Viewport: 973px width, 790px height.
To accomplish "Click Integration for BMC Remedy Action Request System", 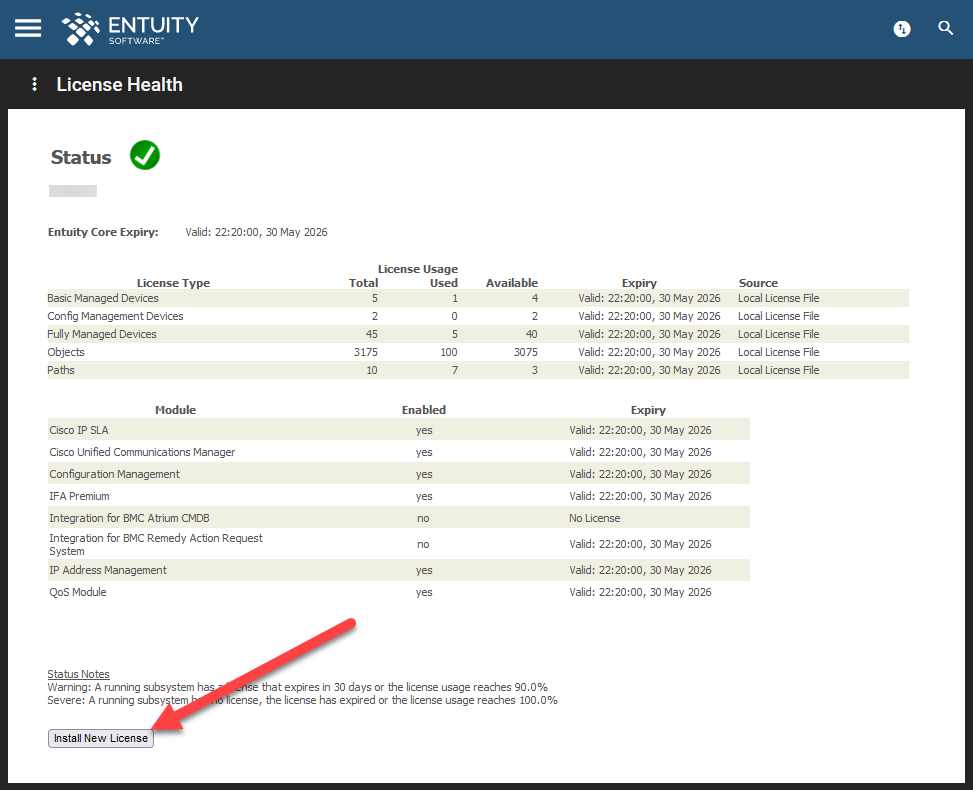I will [156, 544].
